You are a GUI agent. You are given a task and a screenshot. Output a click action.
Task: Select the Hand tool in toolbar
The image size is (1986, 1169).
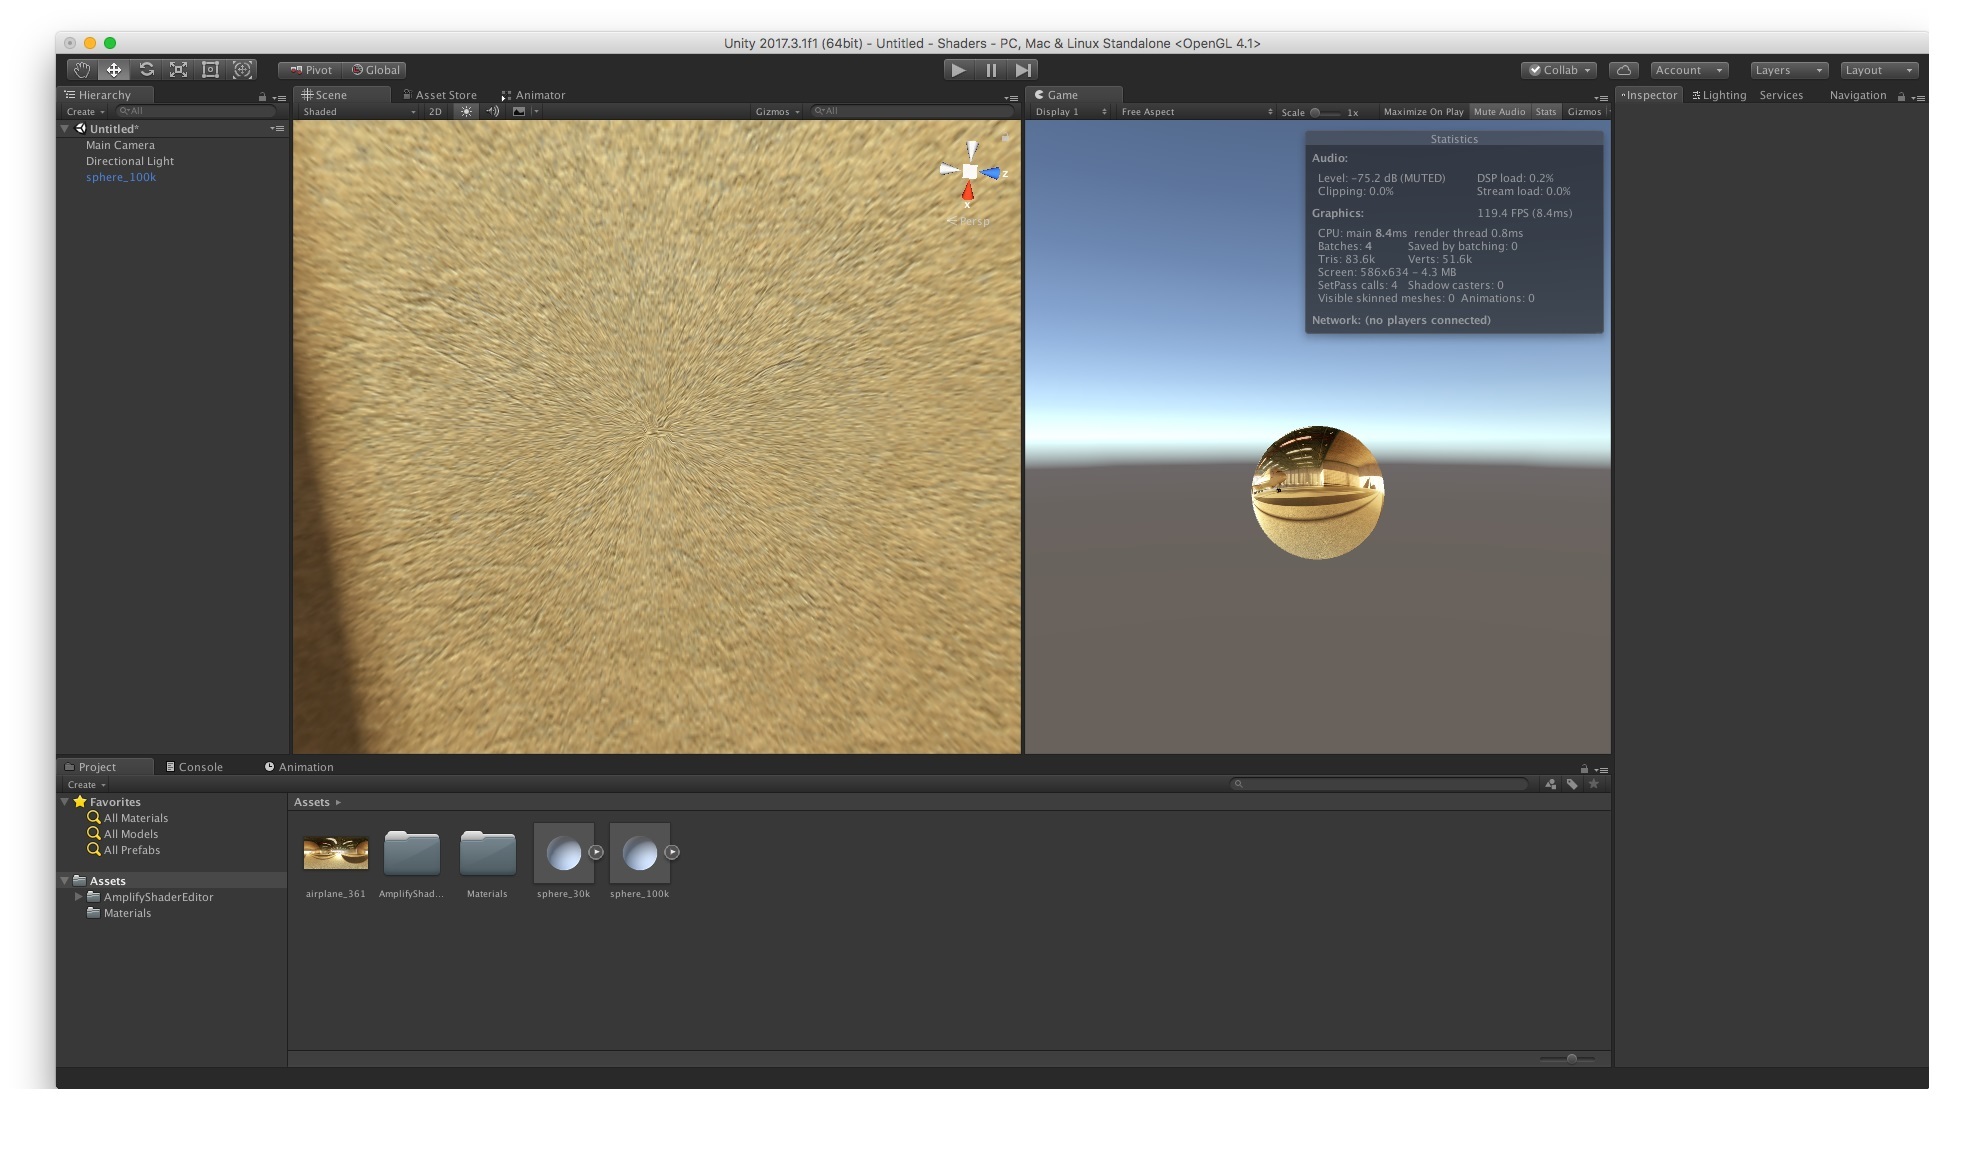point(83,69)
